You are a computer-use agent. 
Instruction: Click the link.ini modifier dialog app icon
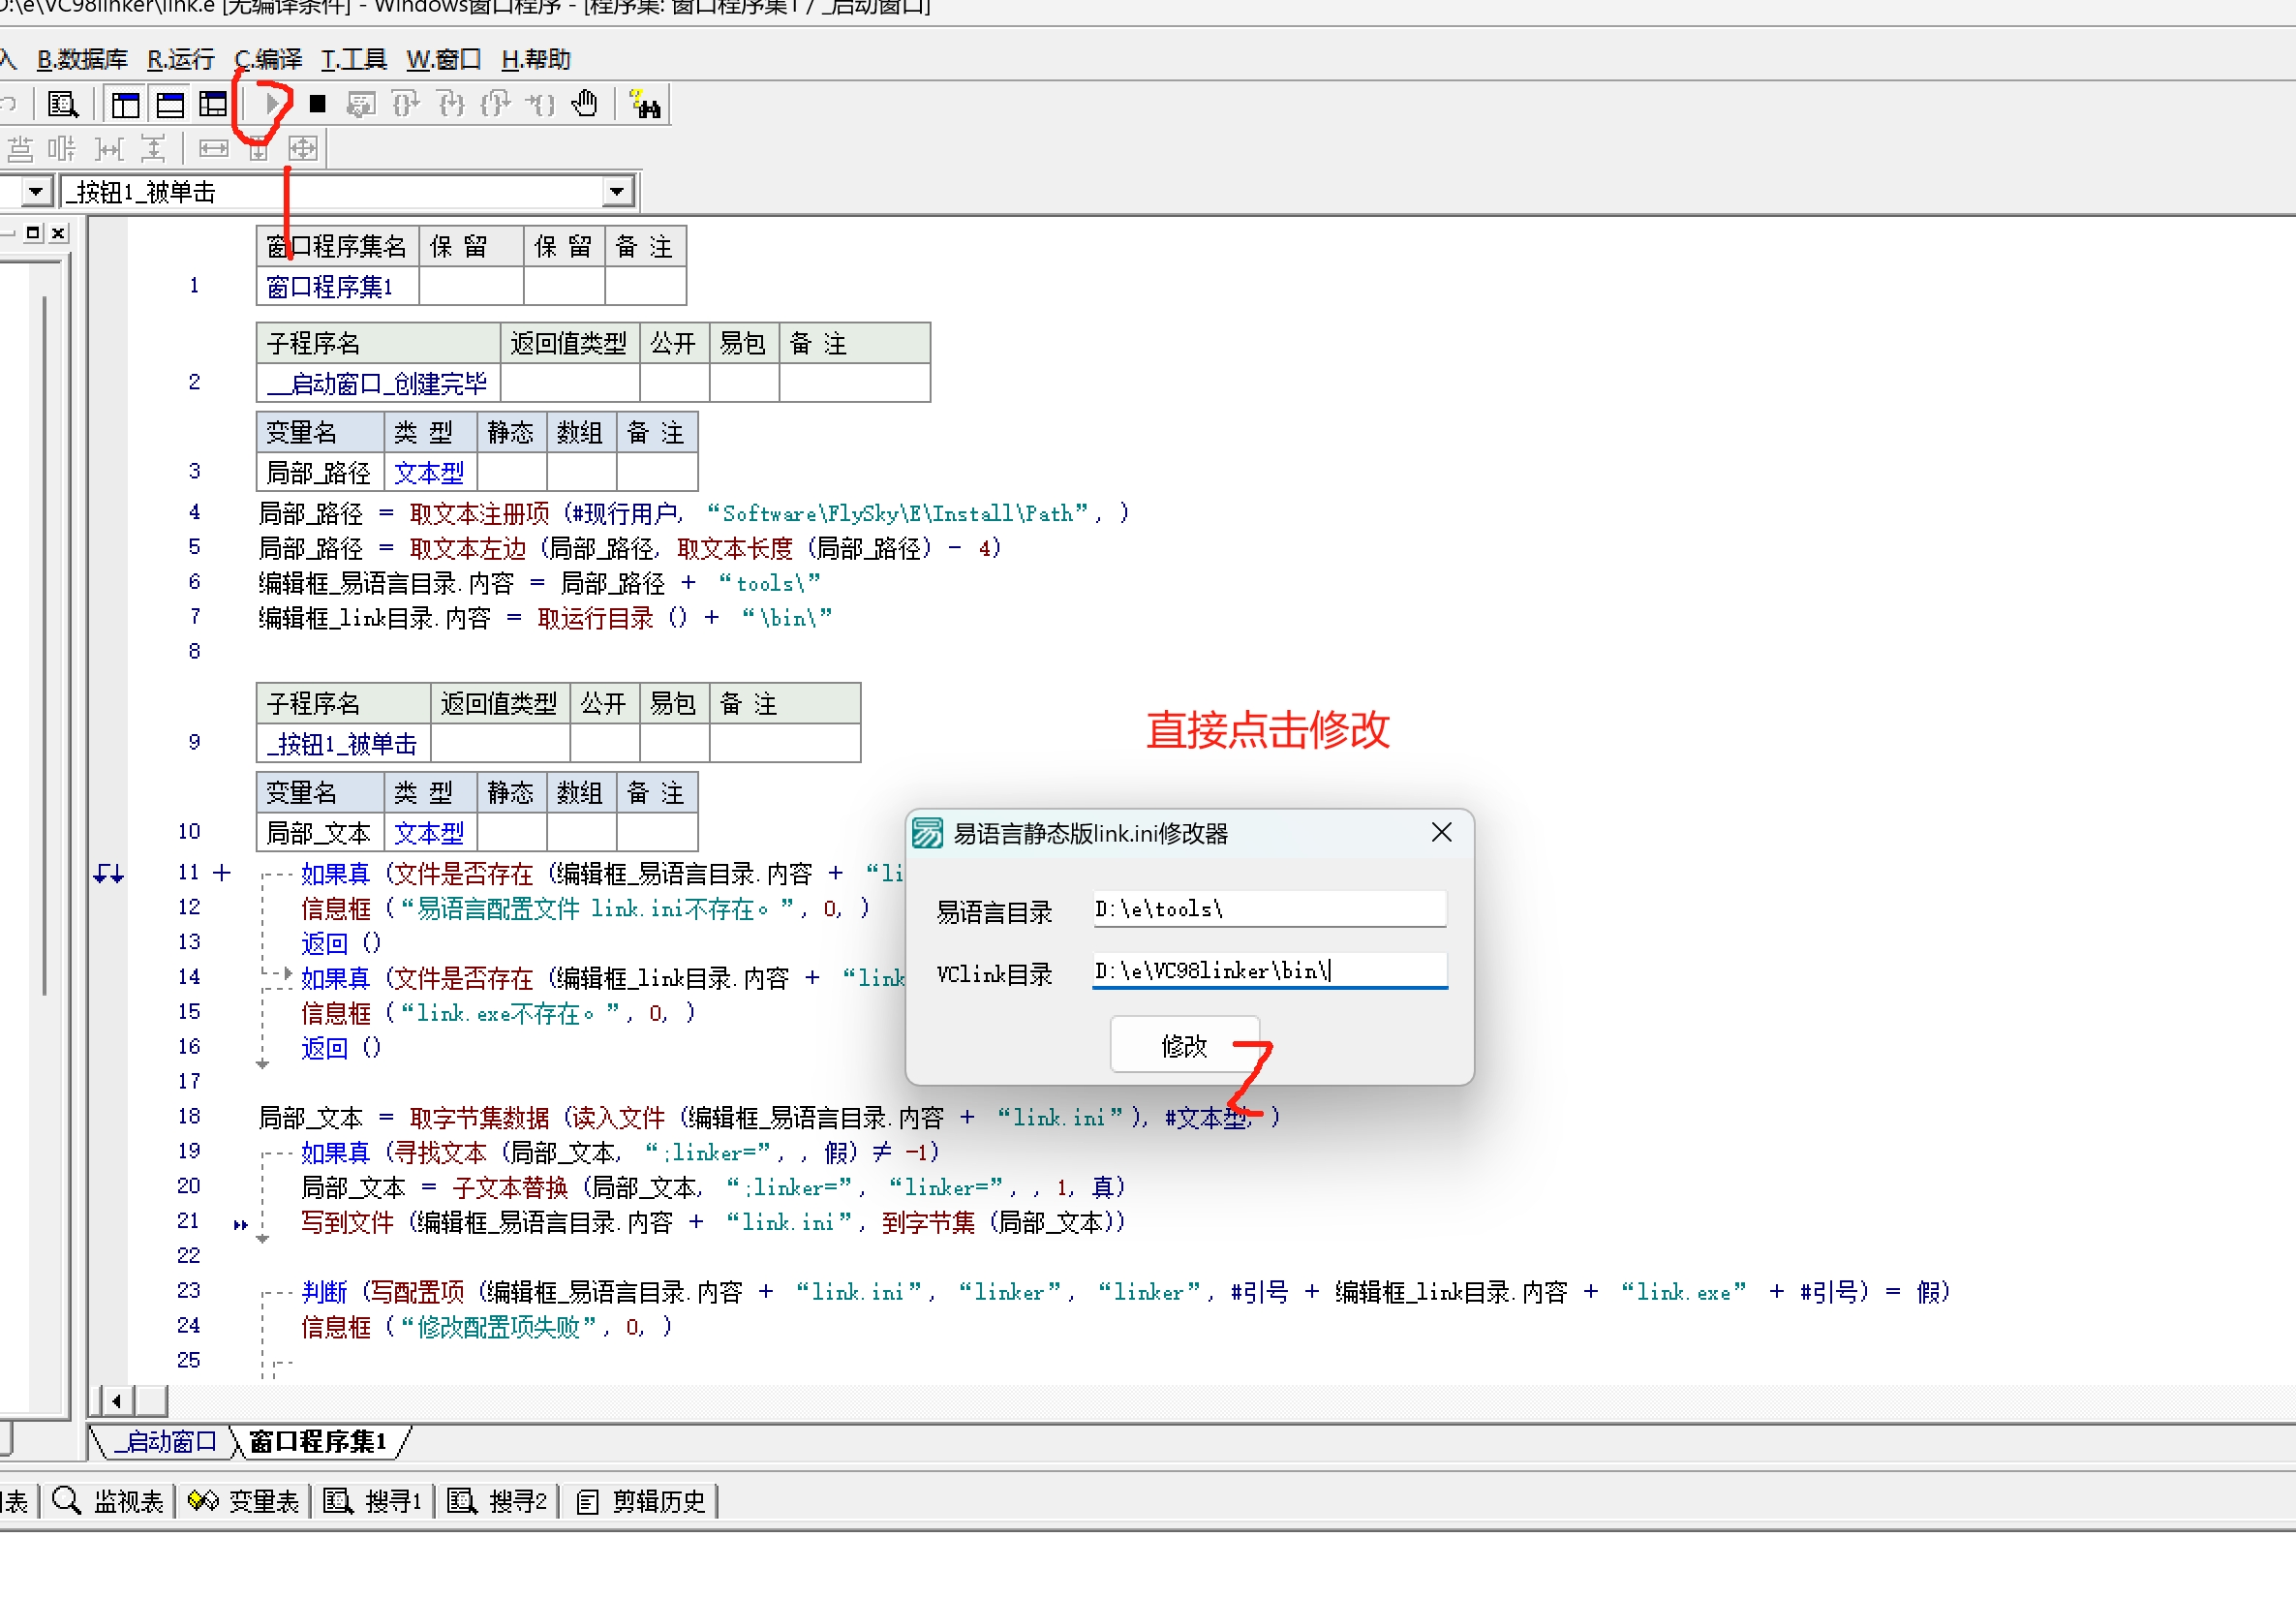(x=927, y=833)
